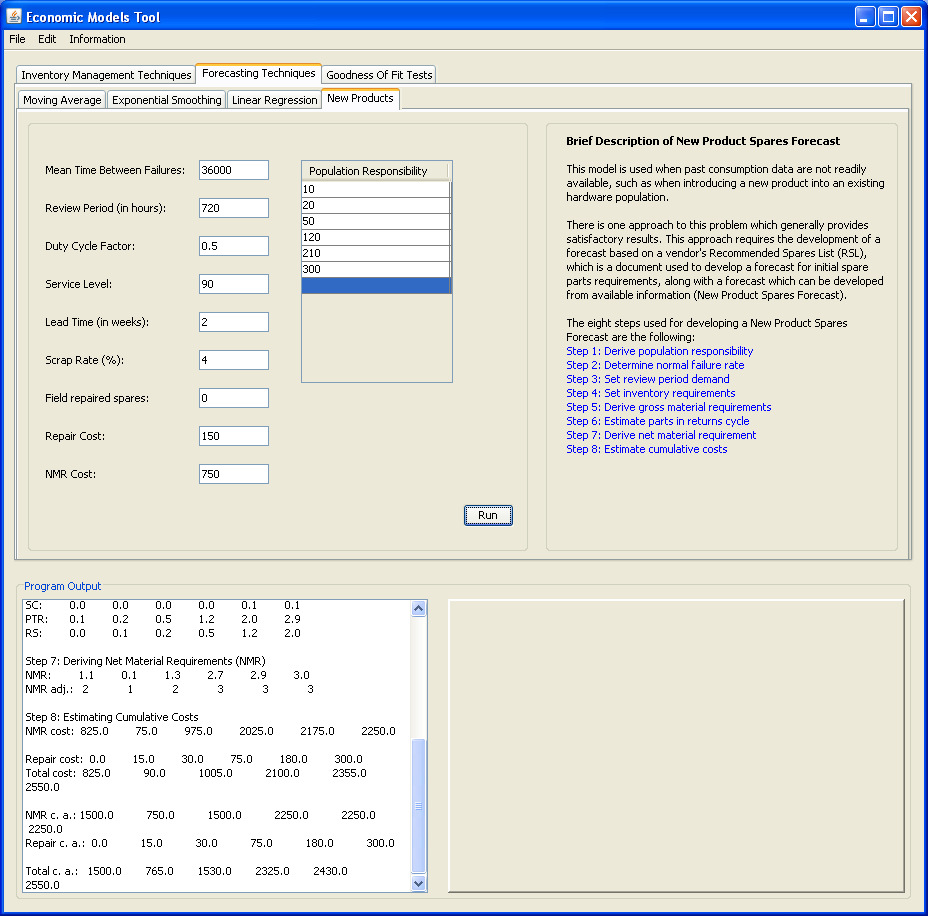928x916 pixels.
Task: Minimize the Economic Models Tool window
Action: 865,17
